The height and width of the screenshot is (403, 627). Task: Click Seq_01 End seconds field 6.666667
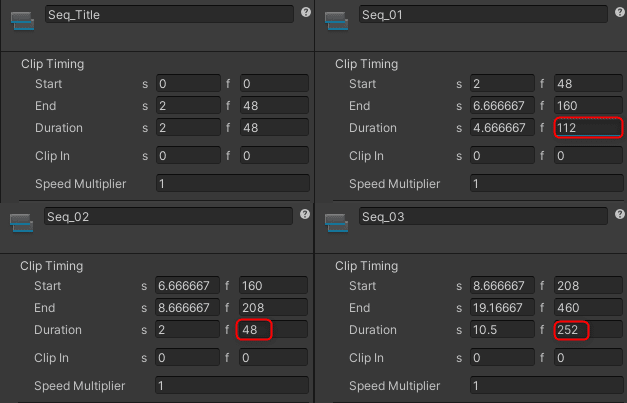pos(502,106)
